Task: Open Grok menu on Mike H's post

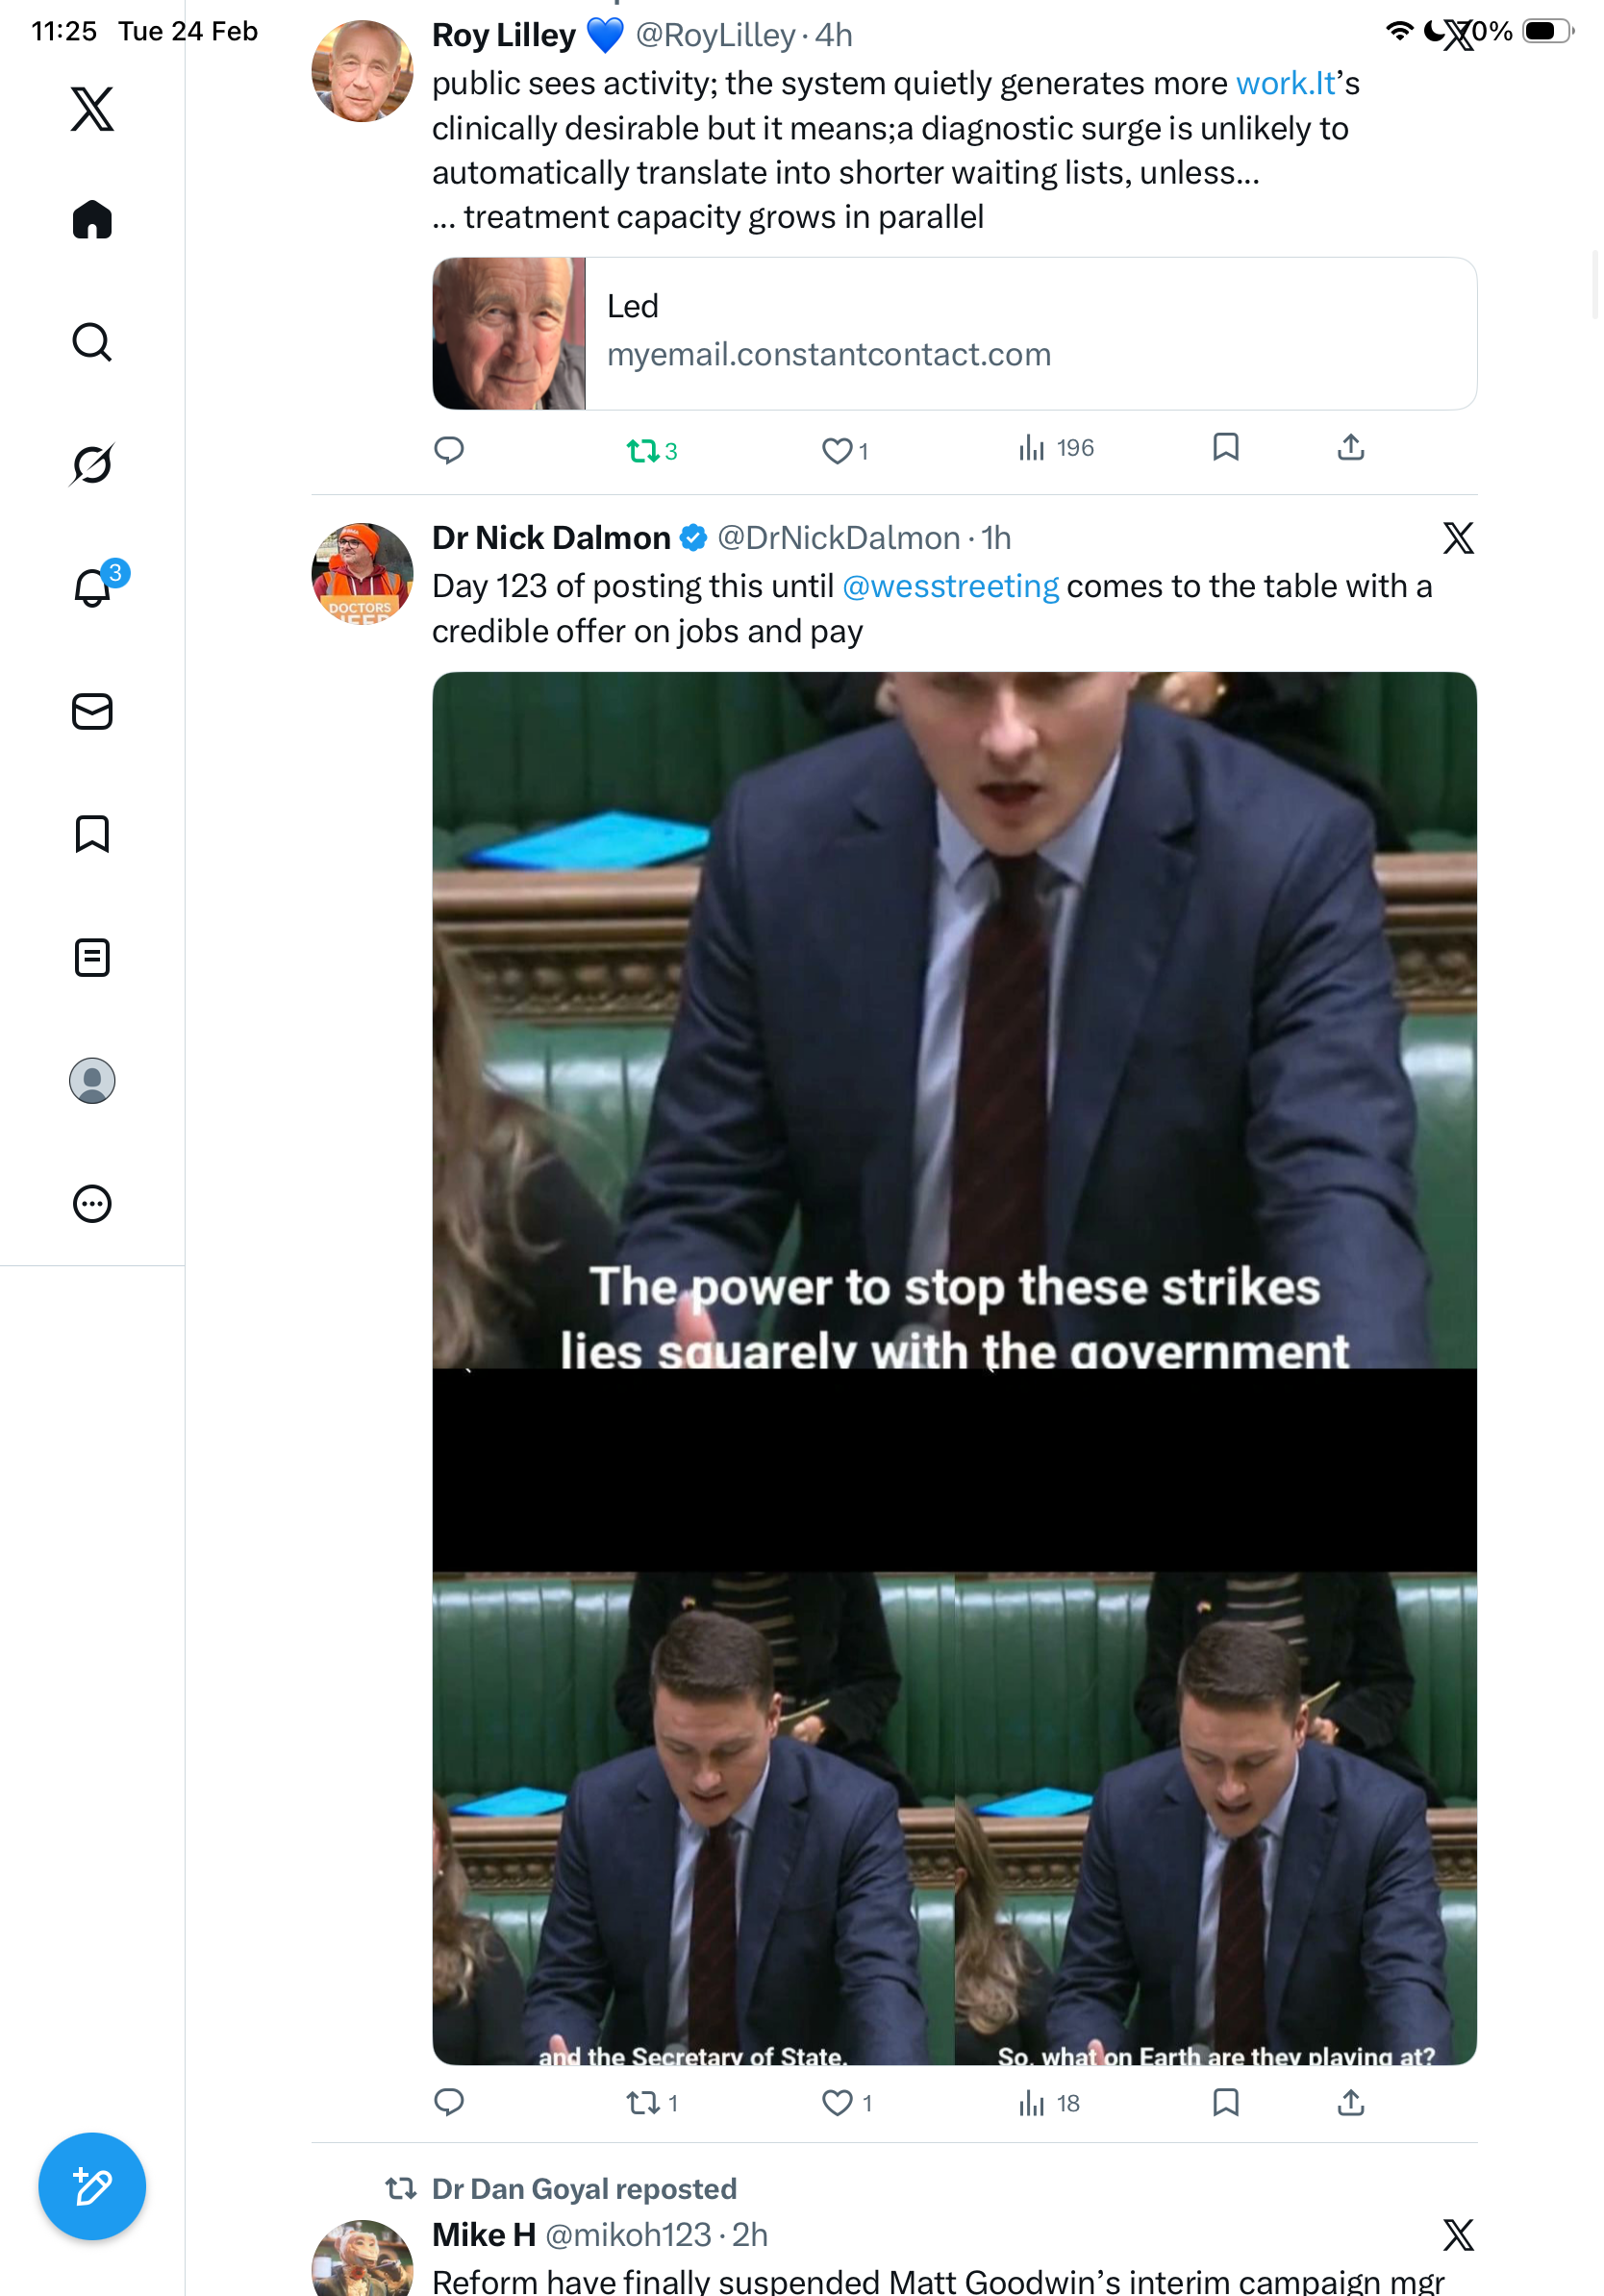Action: point(1458,2235)
